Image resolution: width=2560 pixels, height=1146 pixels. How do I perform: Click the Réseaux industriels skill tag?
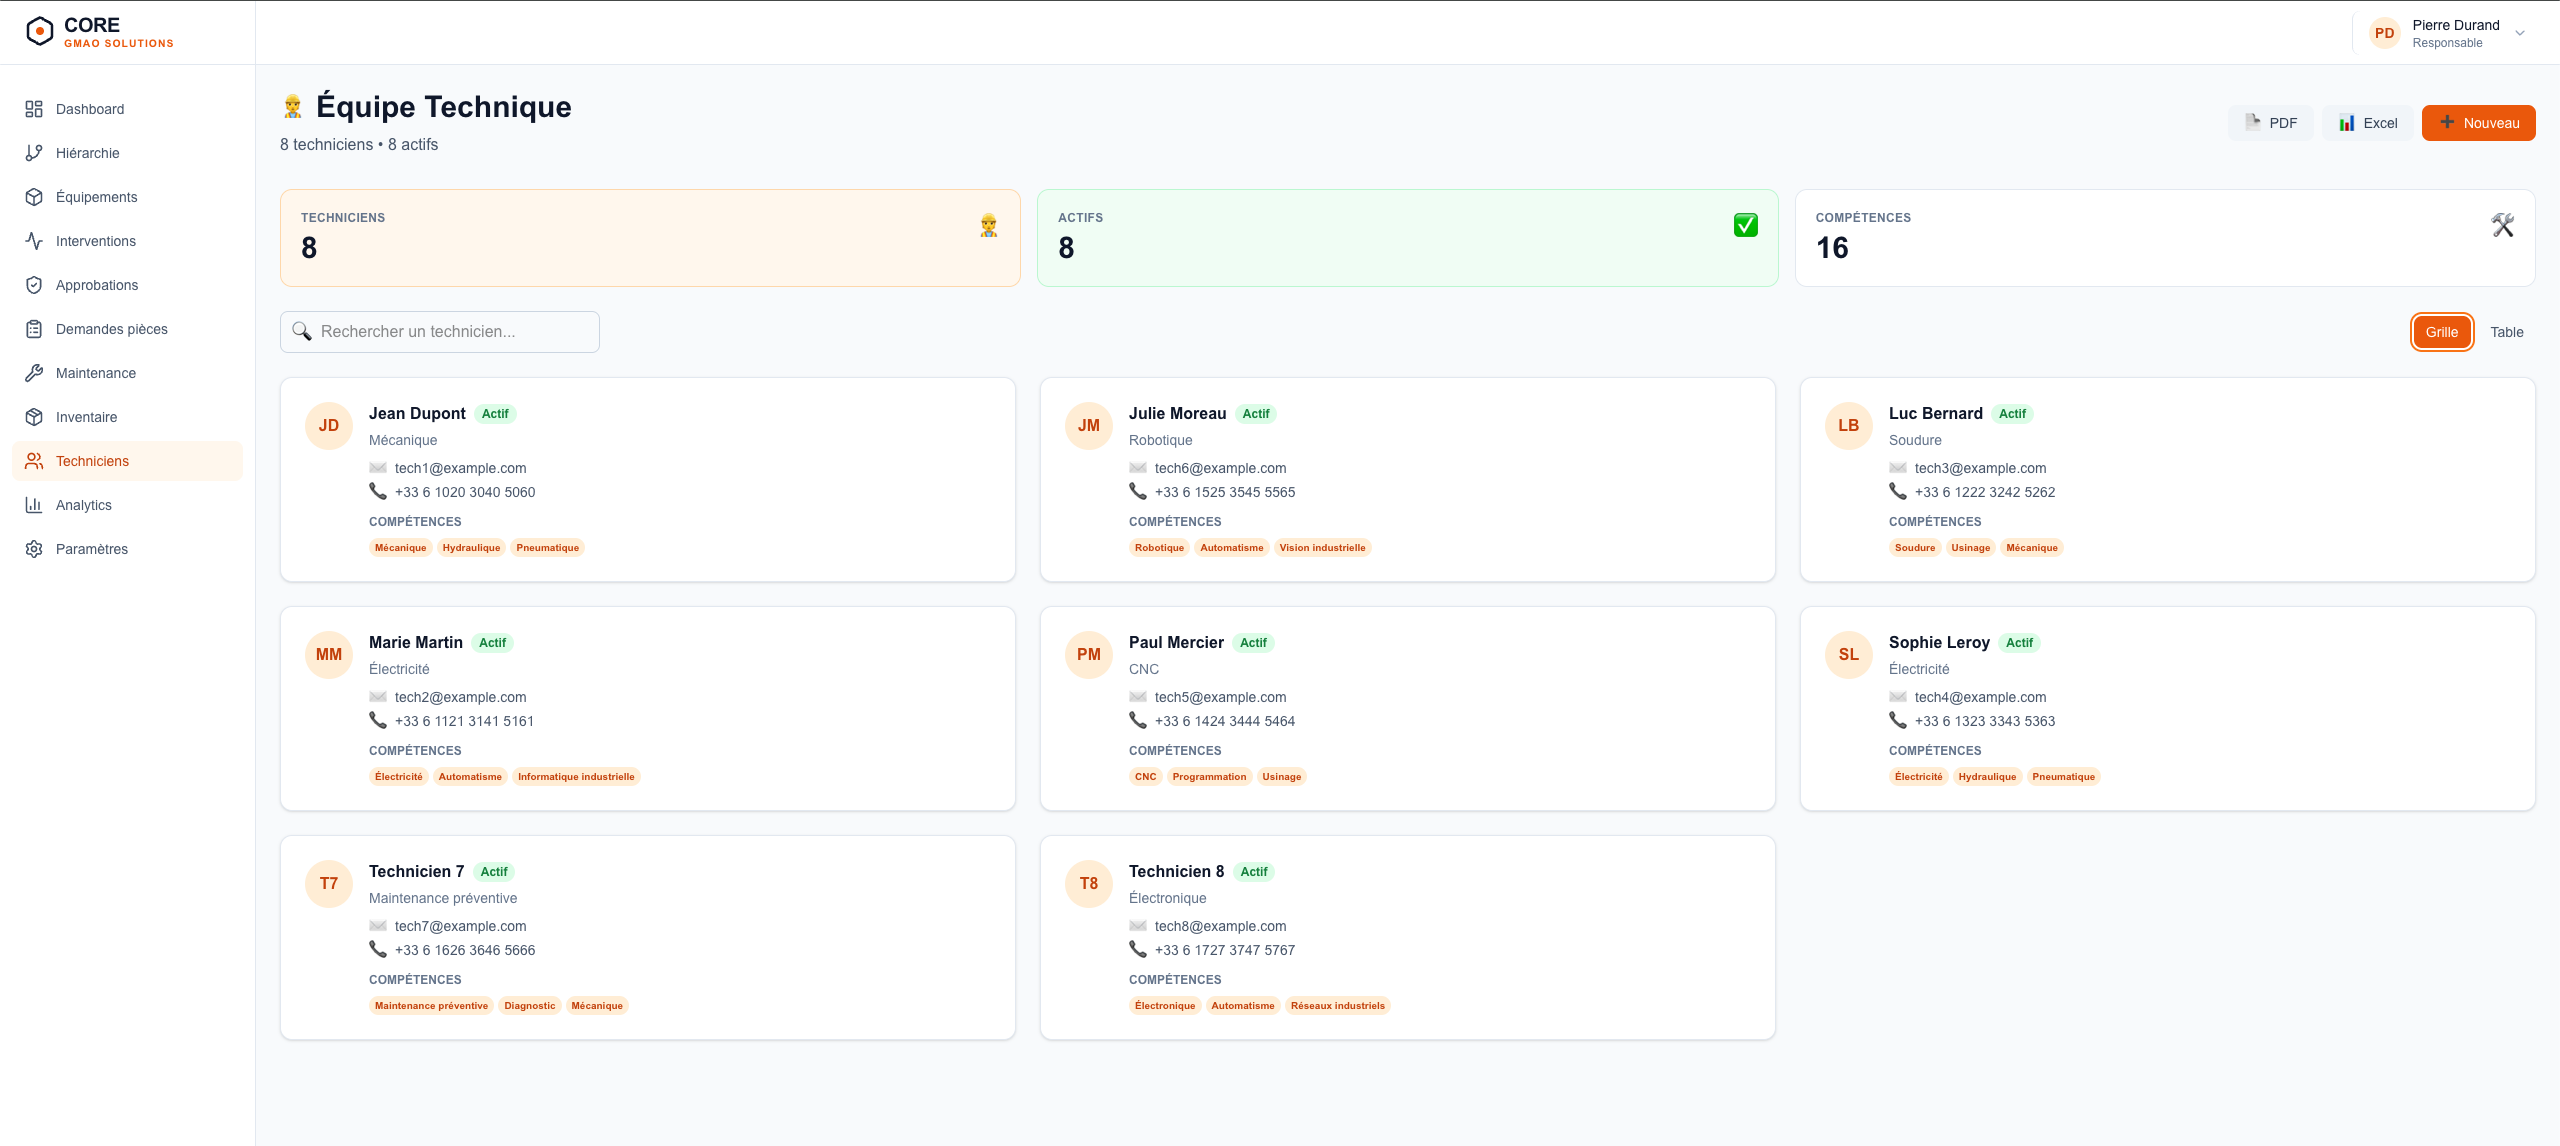pyautogui.click(x=1338, y=1006)
